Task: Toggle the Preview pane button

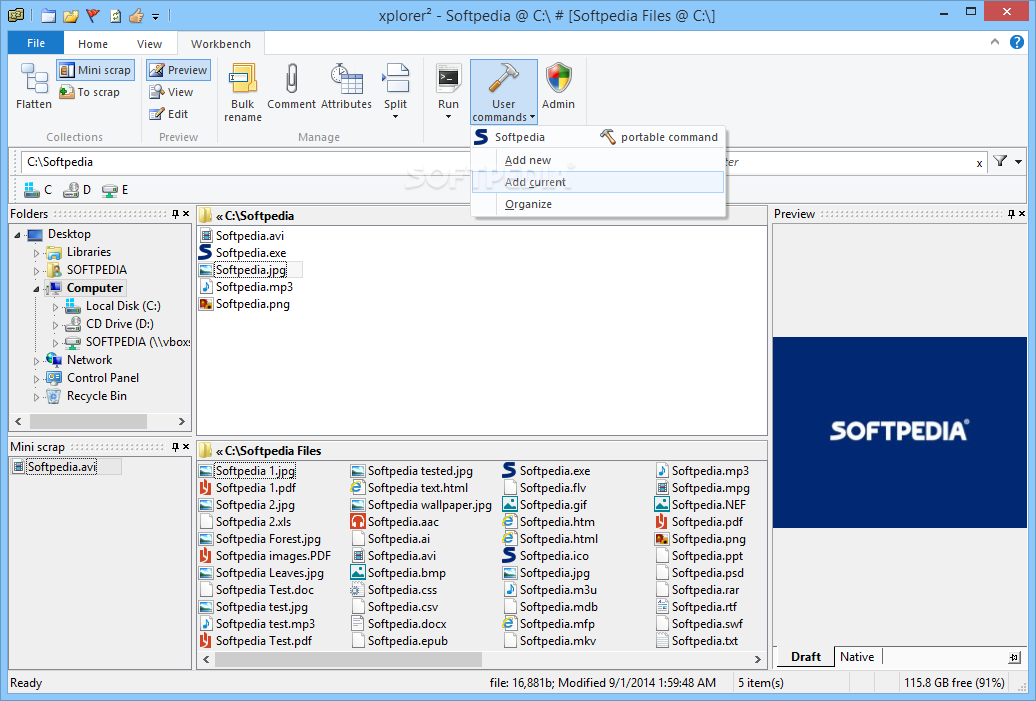Action: click(x=178, y=70)
